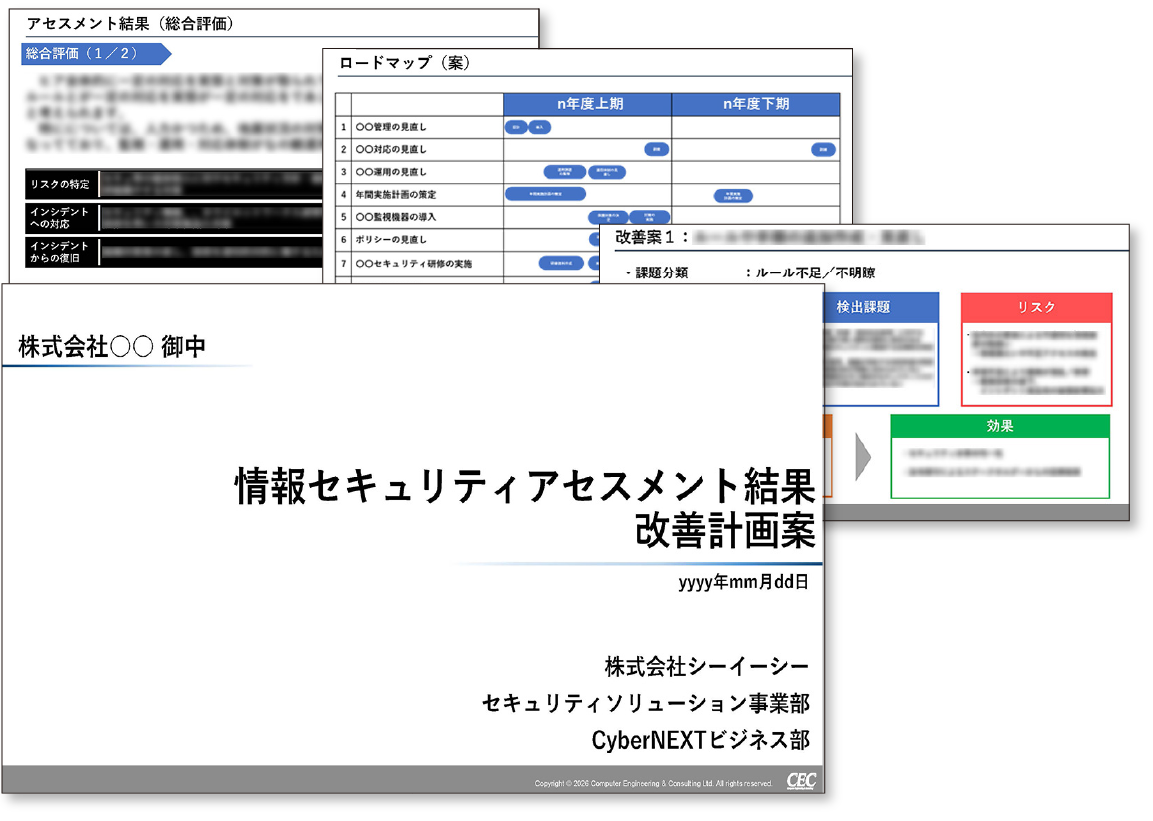Select roadmap row ポリシーの見直し

pos(468,240)
